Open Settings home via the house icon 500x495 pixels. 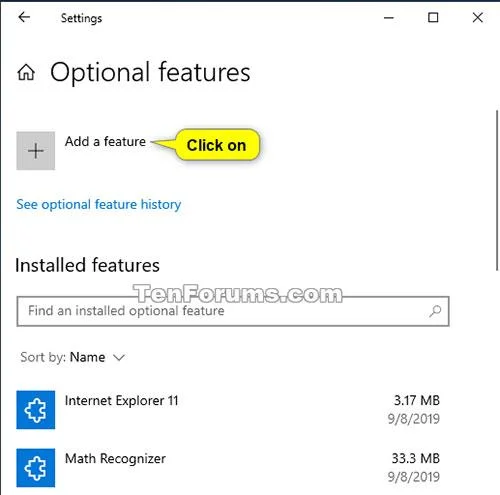click(26, 72)
